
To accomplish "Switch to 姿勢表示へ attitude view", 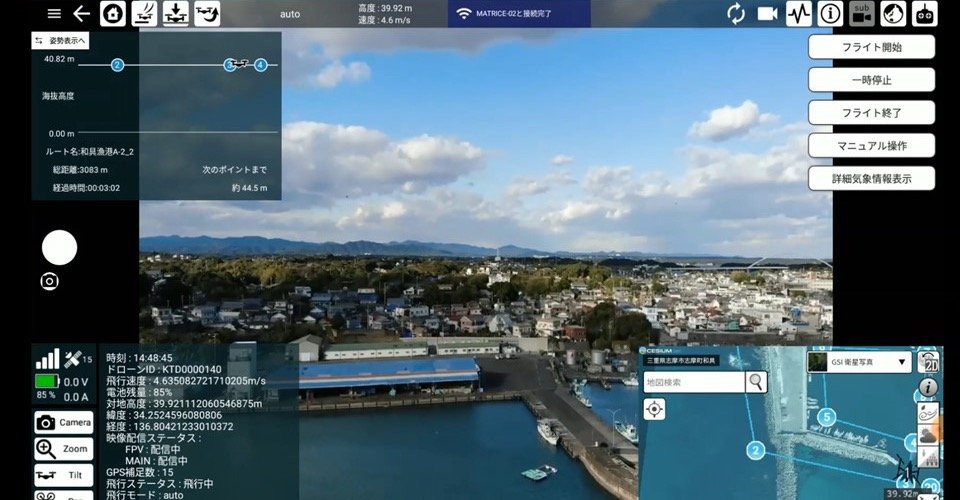I will point(61,40).
